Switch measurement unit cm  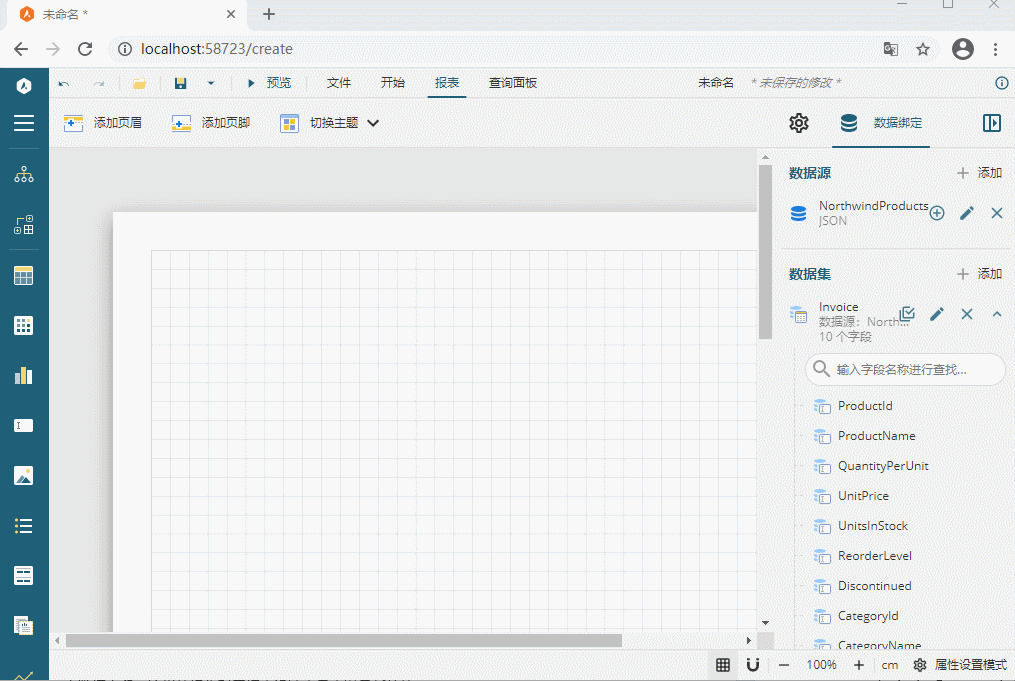pyautogui.click(x=889, y=665)
